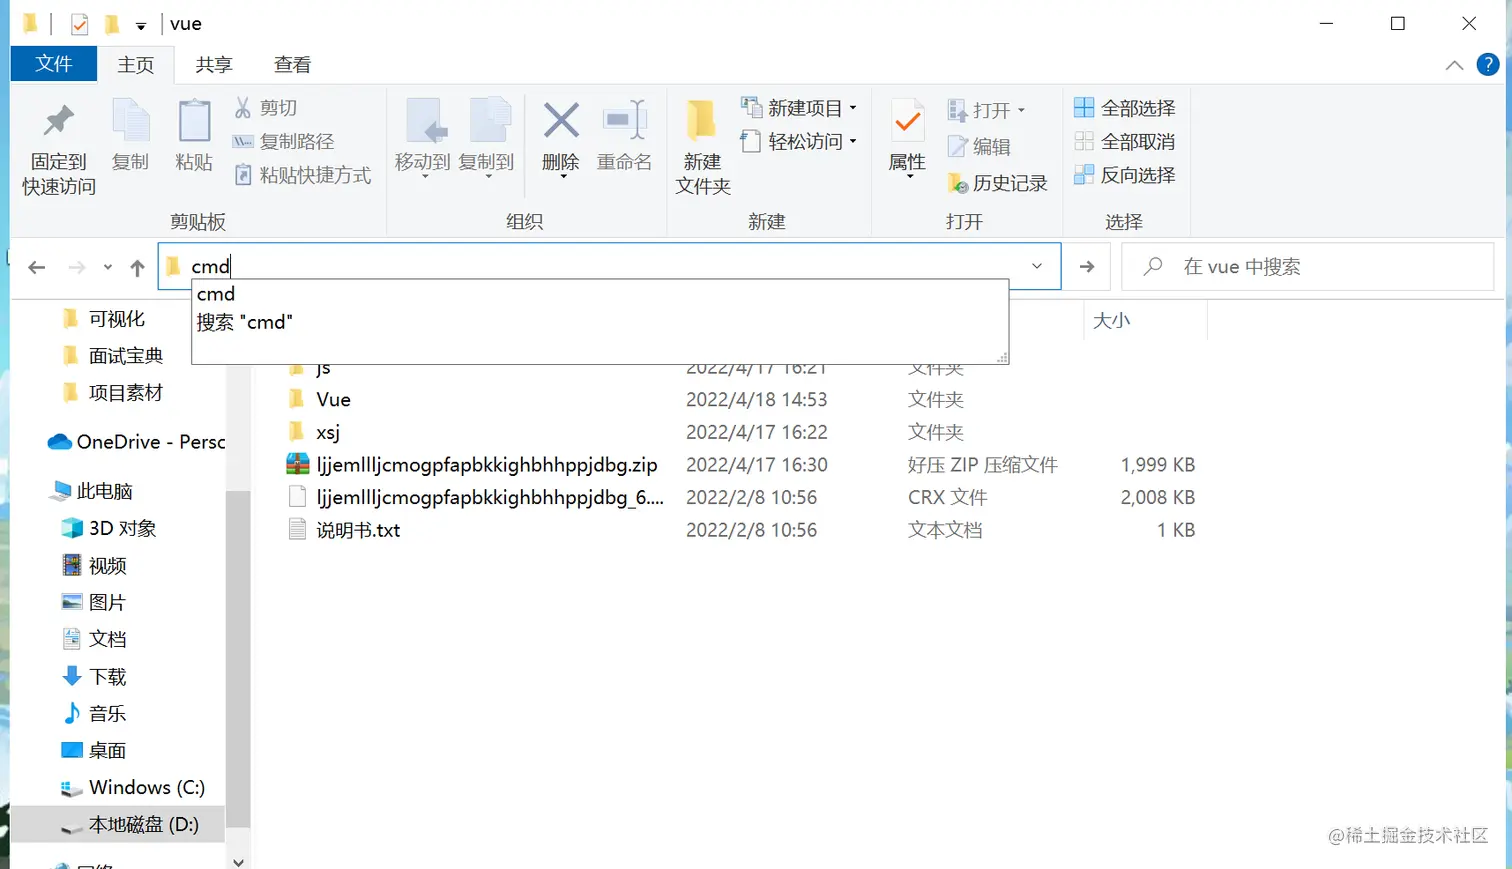Open the File (文件) tab
1512x869 pixels.
[54, 64]
